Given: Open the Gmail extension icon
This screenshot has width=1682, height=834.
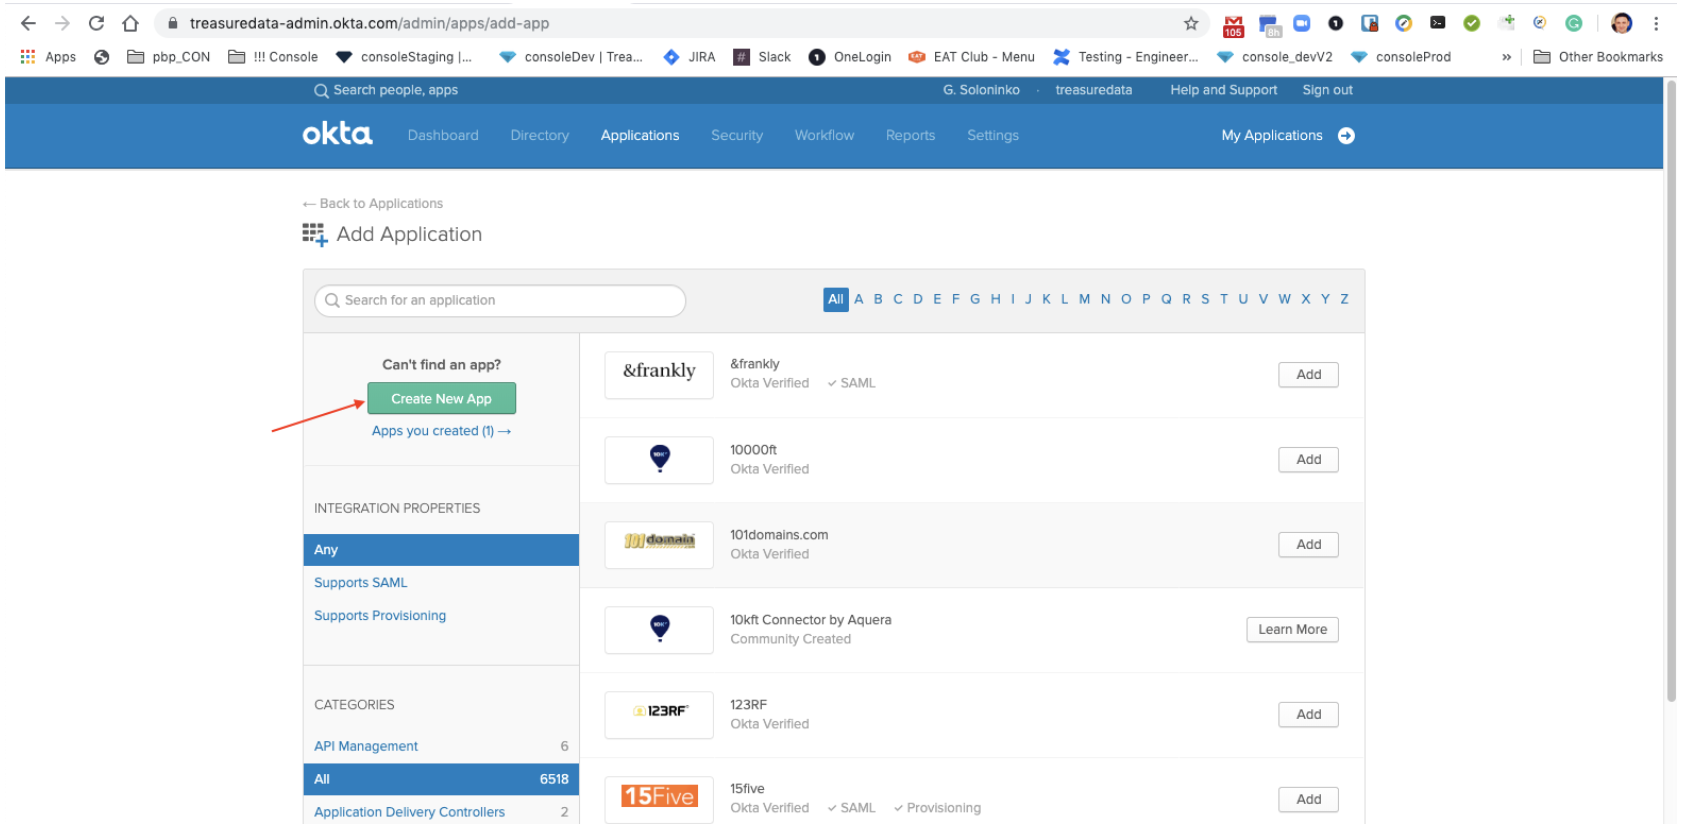Looking at the screenshot, I should coord(1233,24).
